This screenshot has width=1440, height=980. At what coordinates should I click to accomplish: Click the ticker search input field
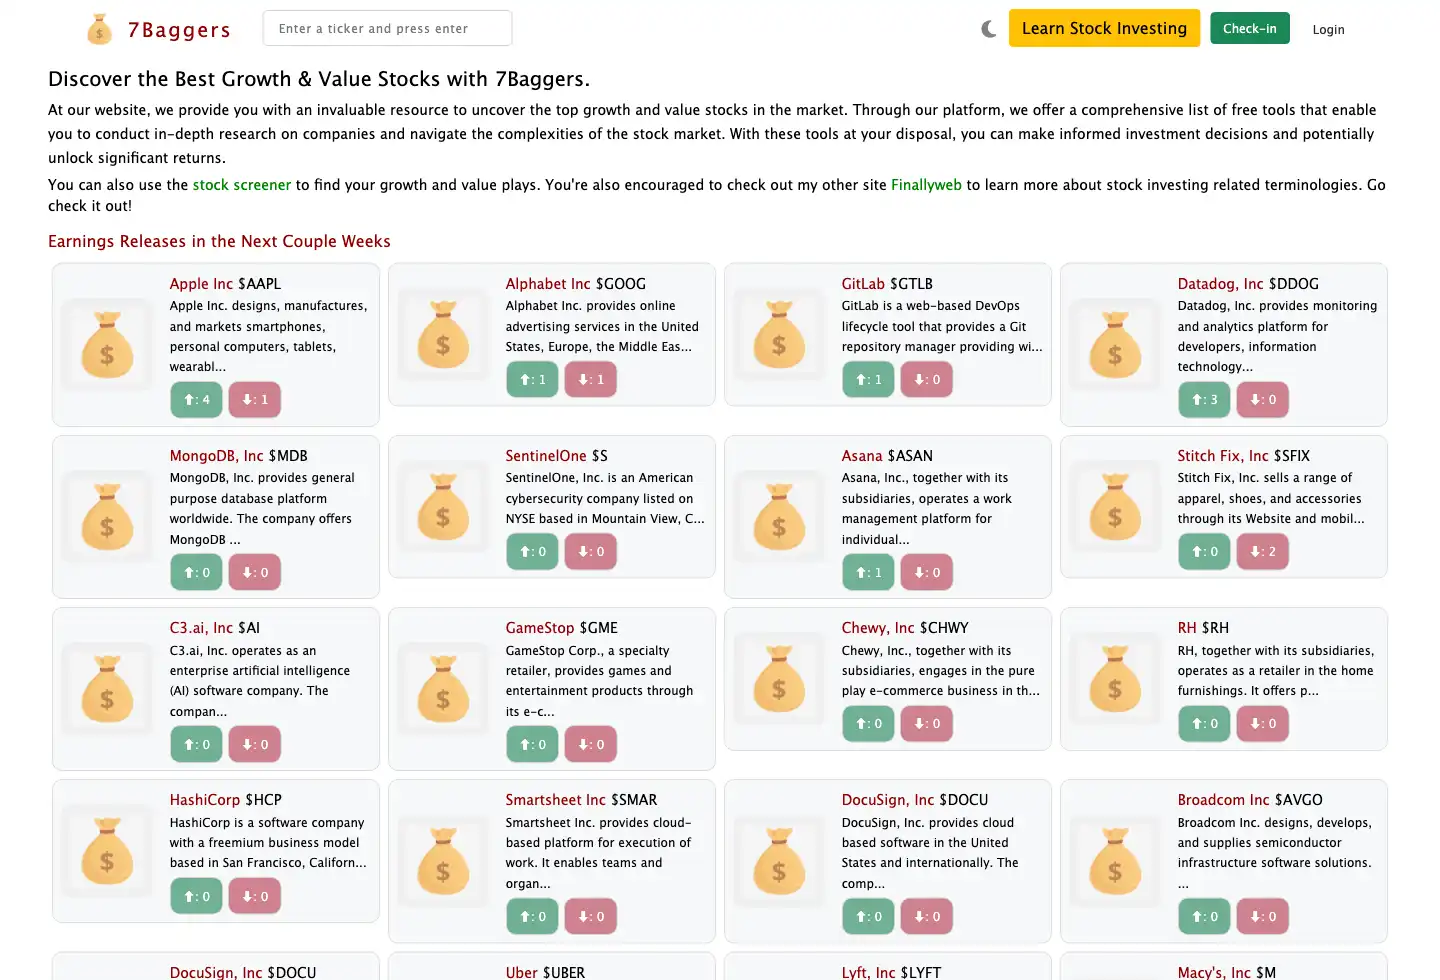click(387, 29)
